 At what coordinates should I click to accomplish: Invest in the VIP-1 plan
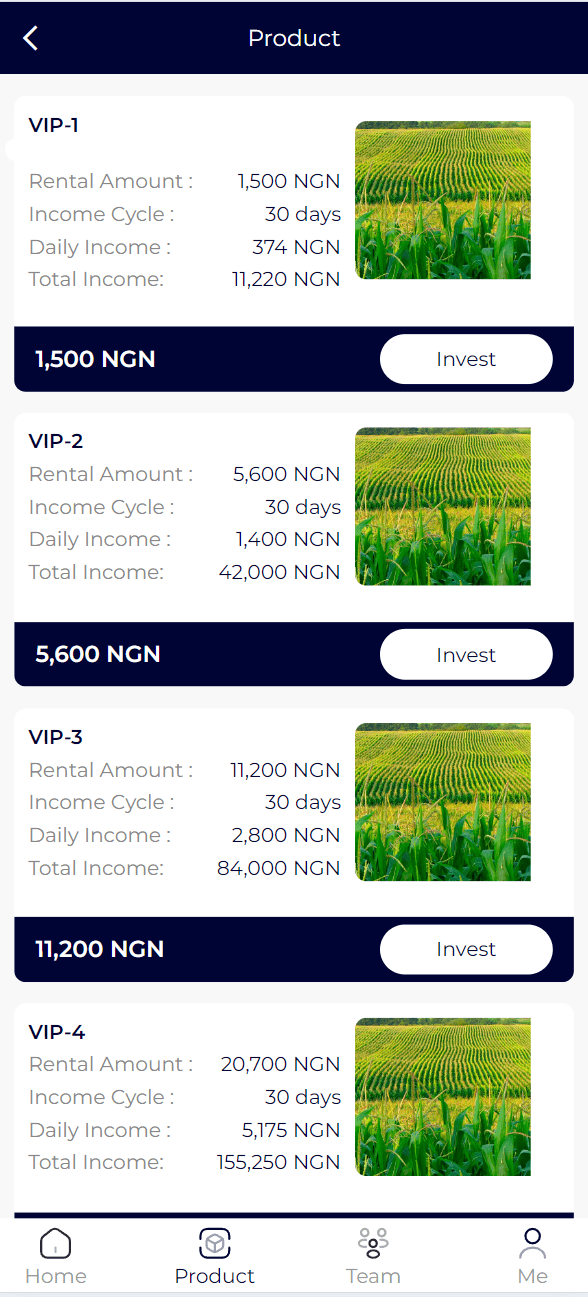click(466, 359)
